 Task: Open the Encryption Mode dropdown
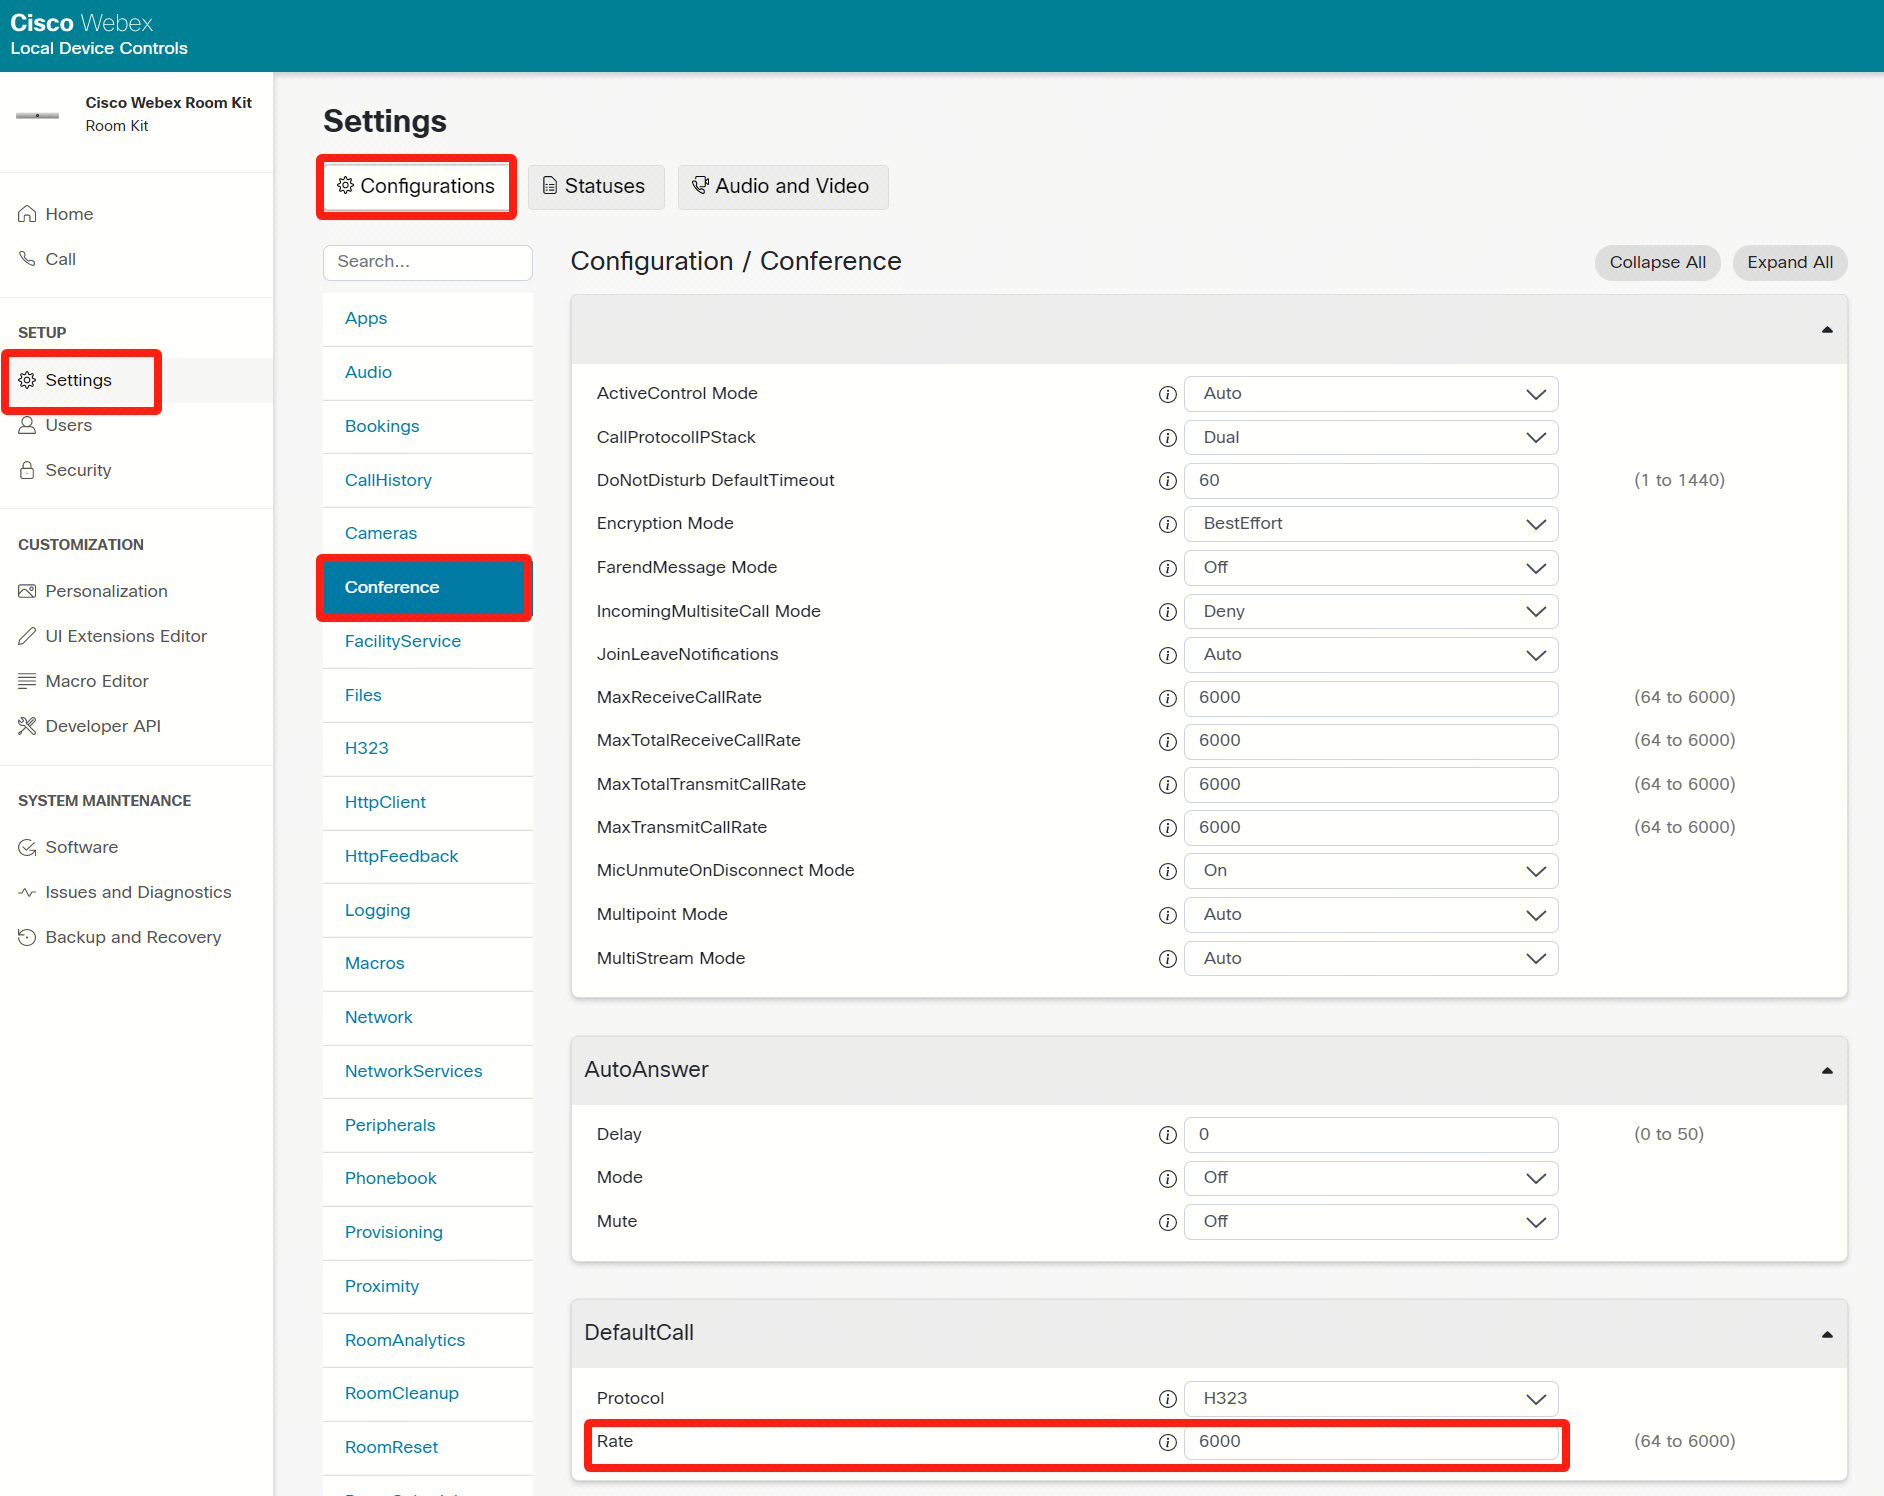(x=1370, y=524)
